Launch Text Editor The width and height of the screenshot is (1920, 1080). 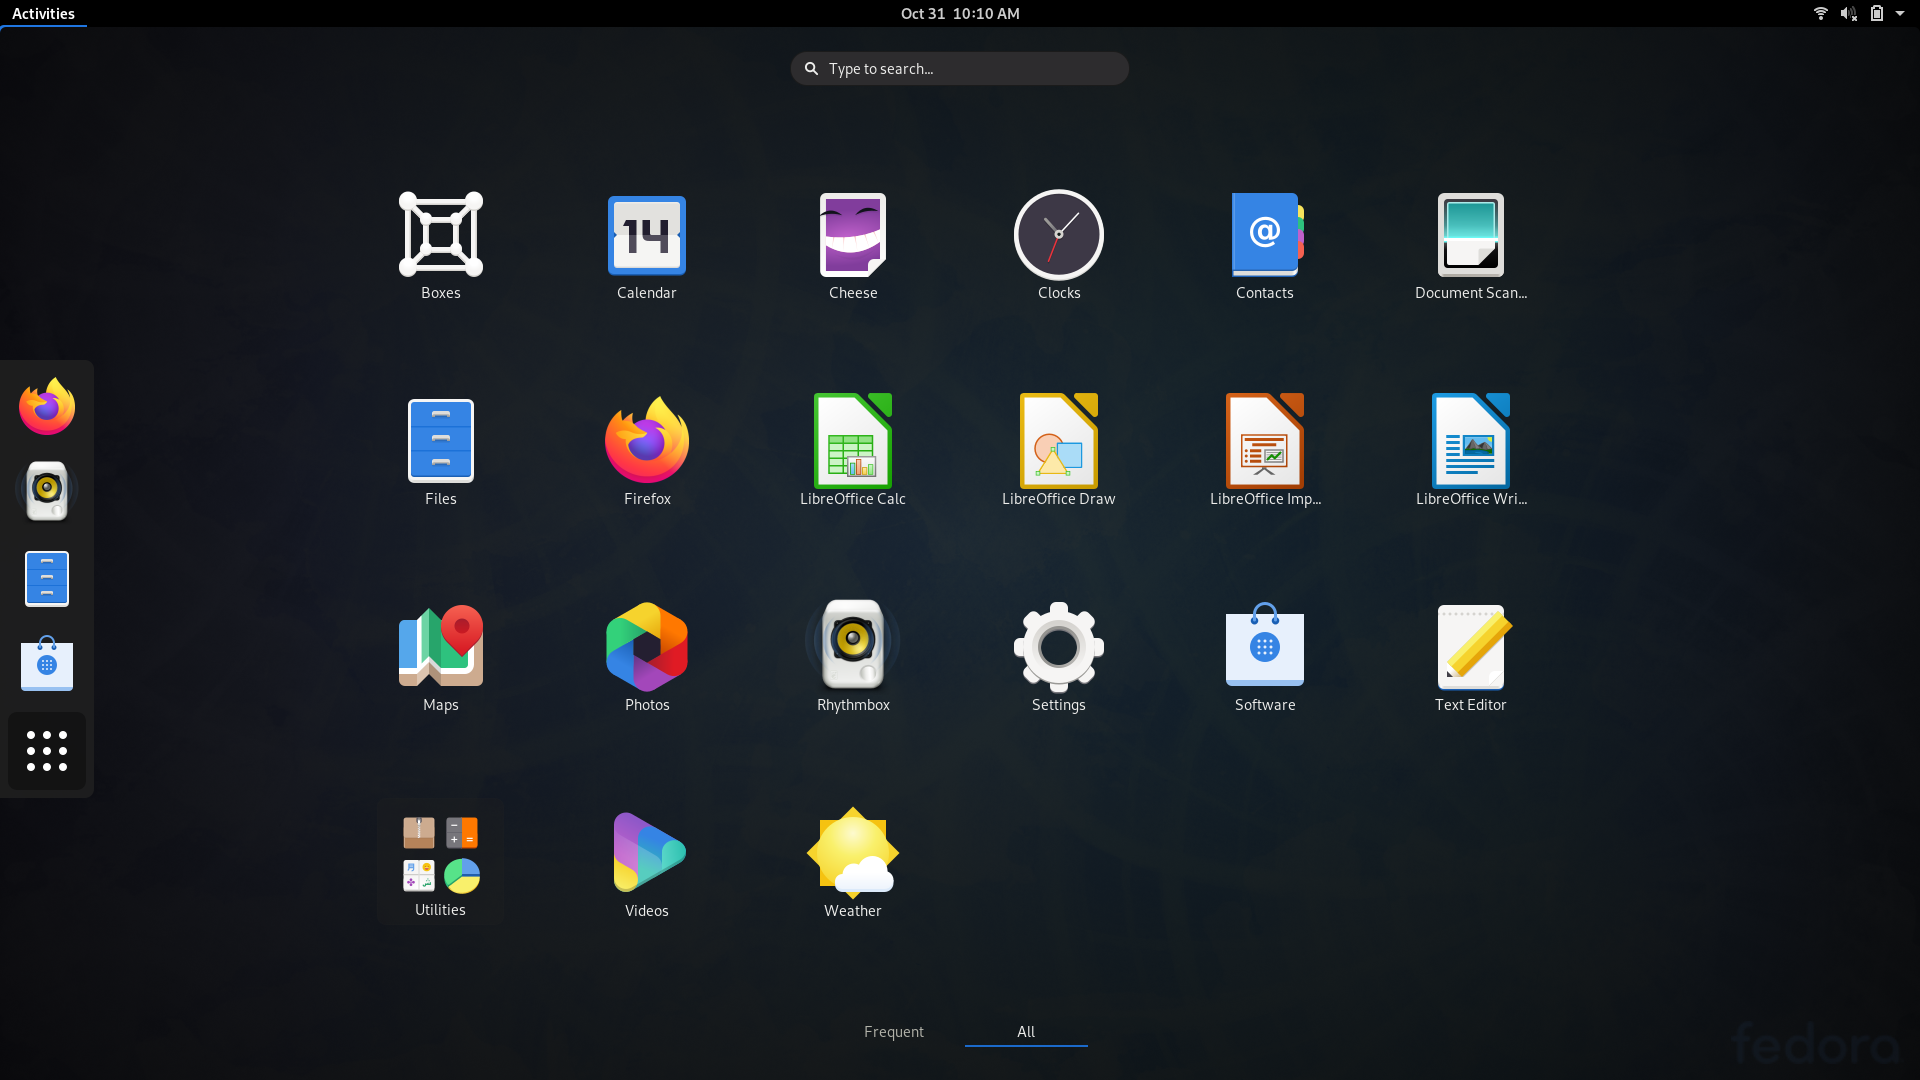click(1471, 658)
